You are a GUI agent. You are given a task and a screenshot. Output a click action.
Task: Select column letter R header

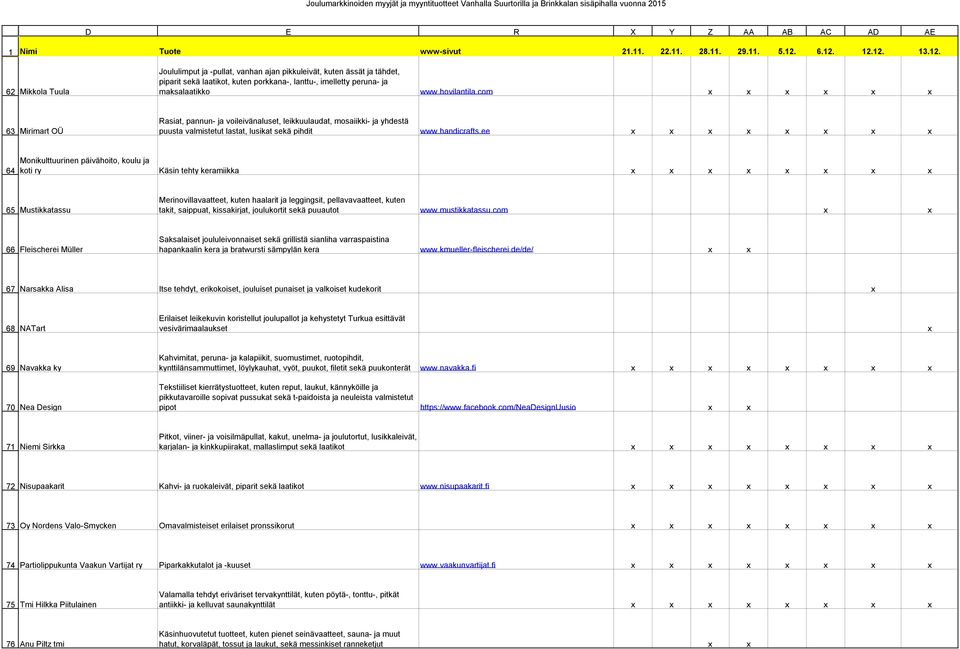coord(516,32)
